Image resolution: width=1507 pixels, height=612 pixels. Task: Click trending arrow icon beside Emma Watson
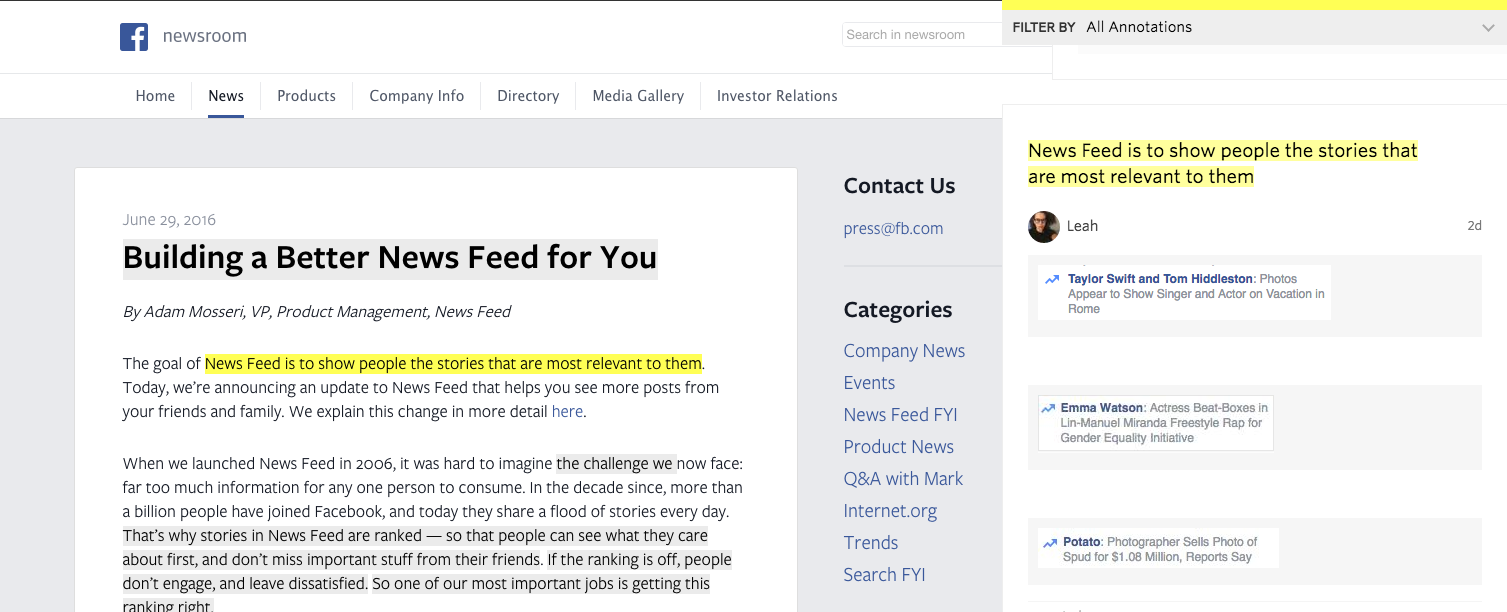pyautogui.click(x=1048, y=409)
